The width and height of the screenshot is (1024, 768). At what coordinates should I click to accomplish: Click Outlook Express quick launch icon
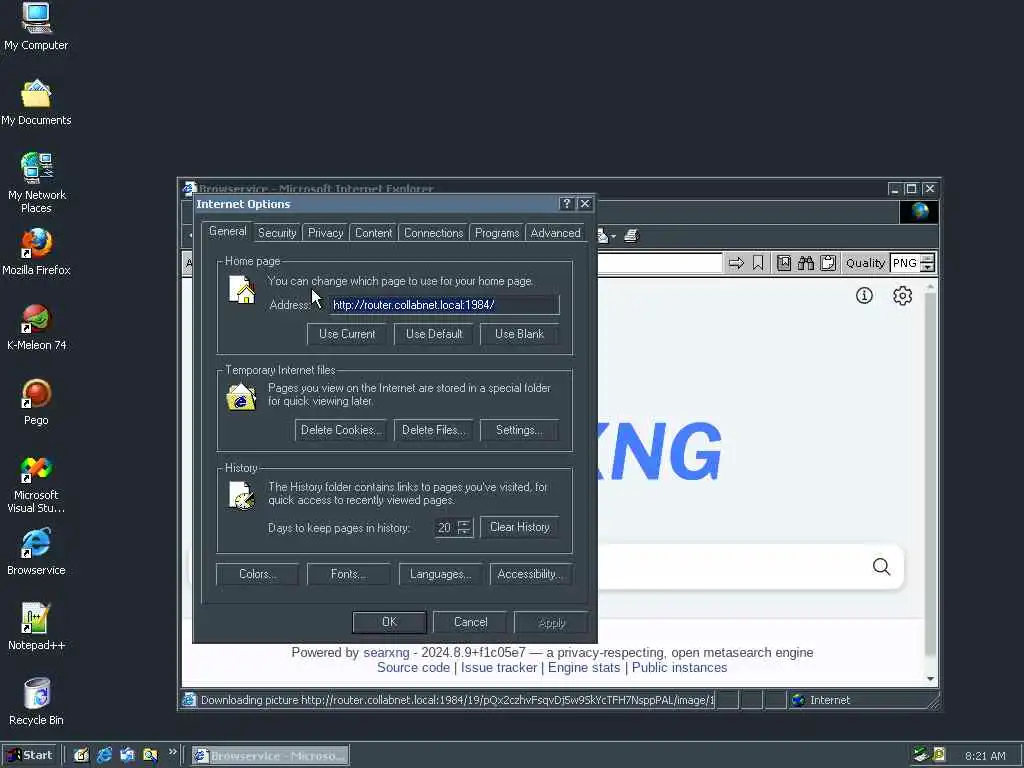(x=127, y=756)
